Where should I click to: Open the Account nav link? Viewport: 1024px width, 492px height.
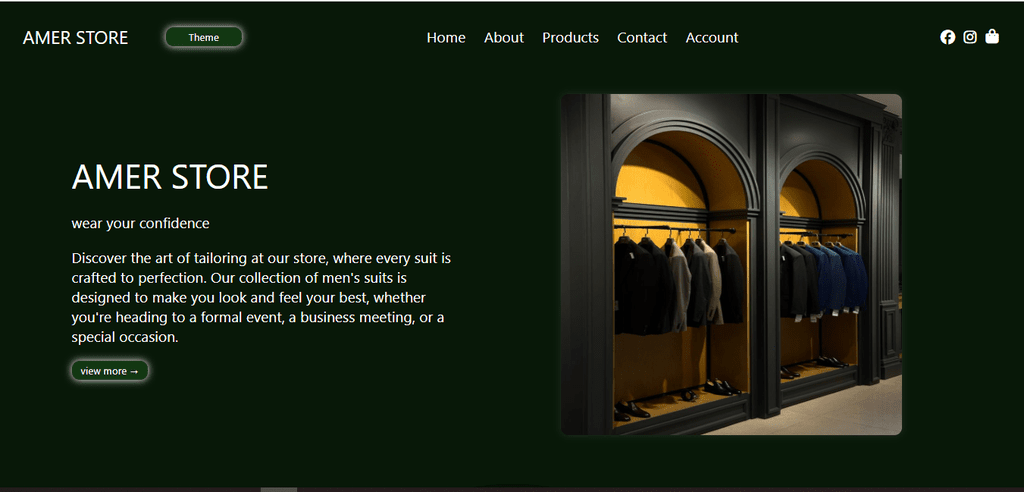coord(712,38)
